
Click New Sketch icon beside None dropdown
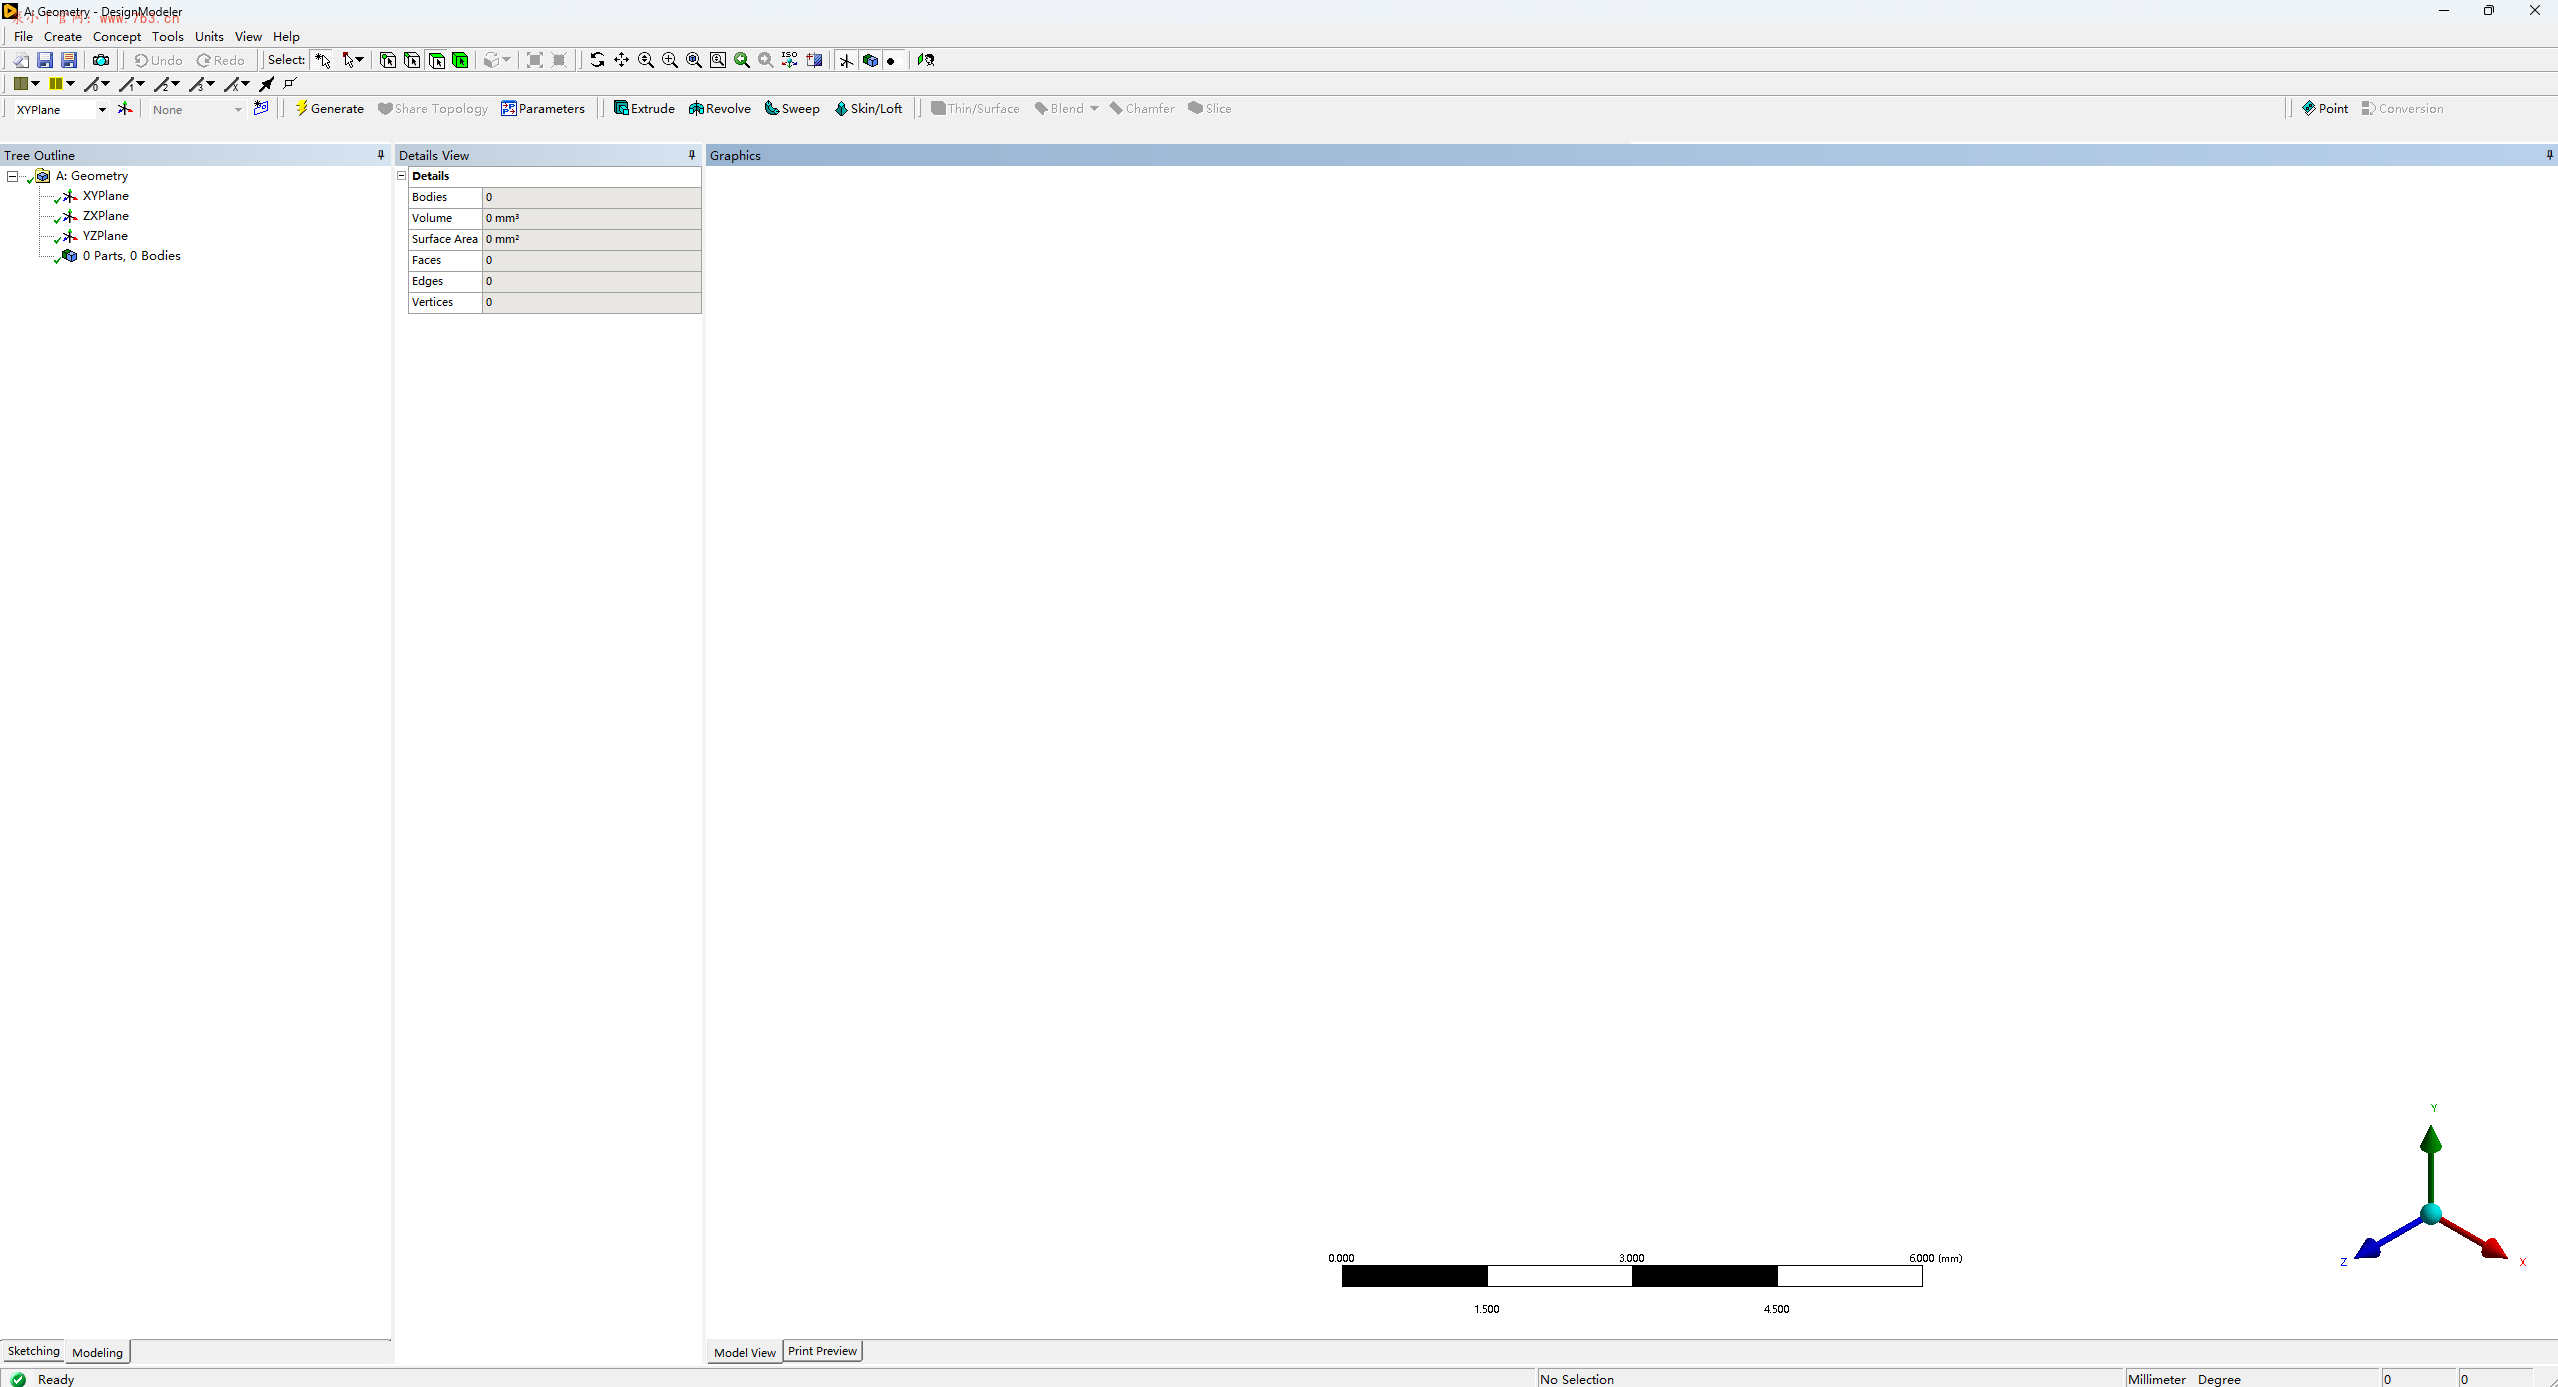tap(261, 109)
